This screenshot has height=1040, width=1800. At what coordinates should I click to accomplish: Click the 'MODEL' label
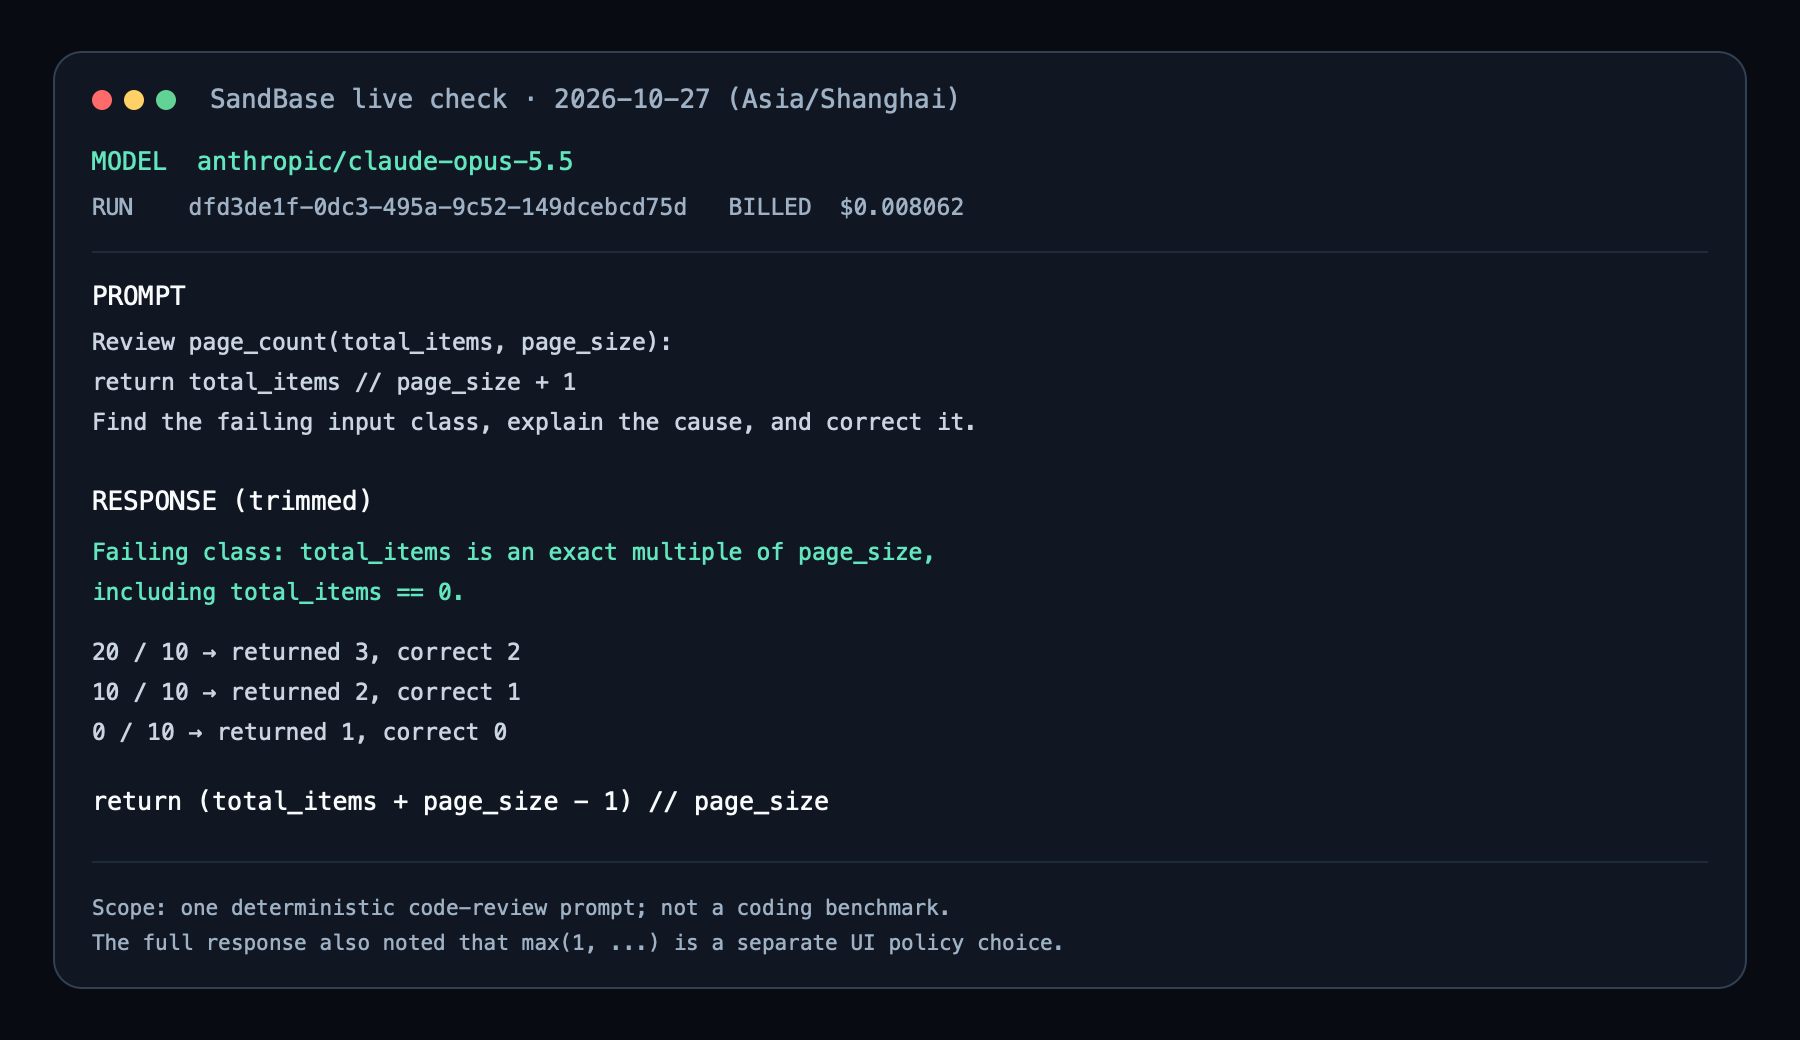[x=129, y=161]
